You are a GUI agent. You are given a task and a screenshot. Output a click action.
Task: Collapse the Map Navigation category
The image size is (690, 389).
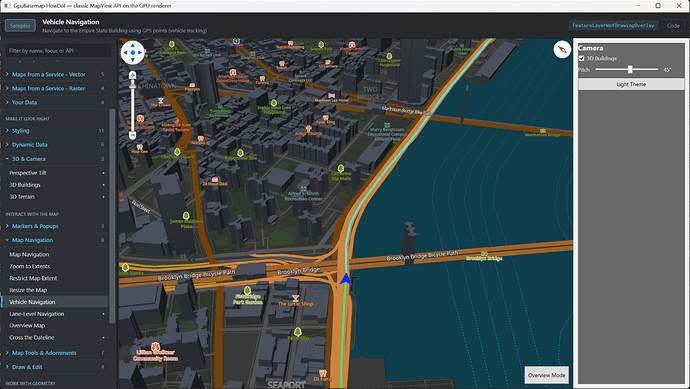click(55, 240)
